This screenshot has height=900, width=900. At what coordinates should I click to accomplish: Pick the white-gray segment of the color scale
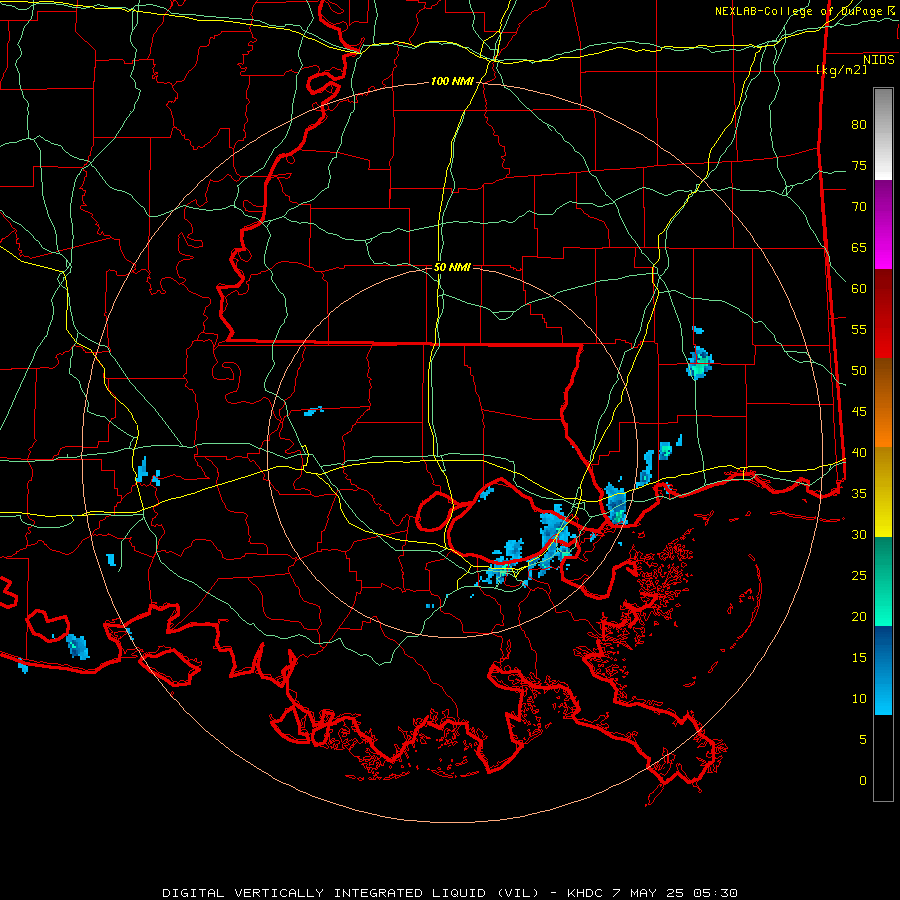coord(883,134)
